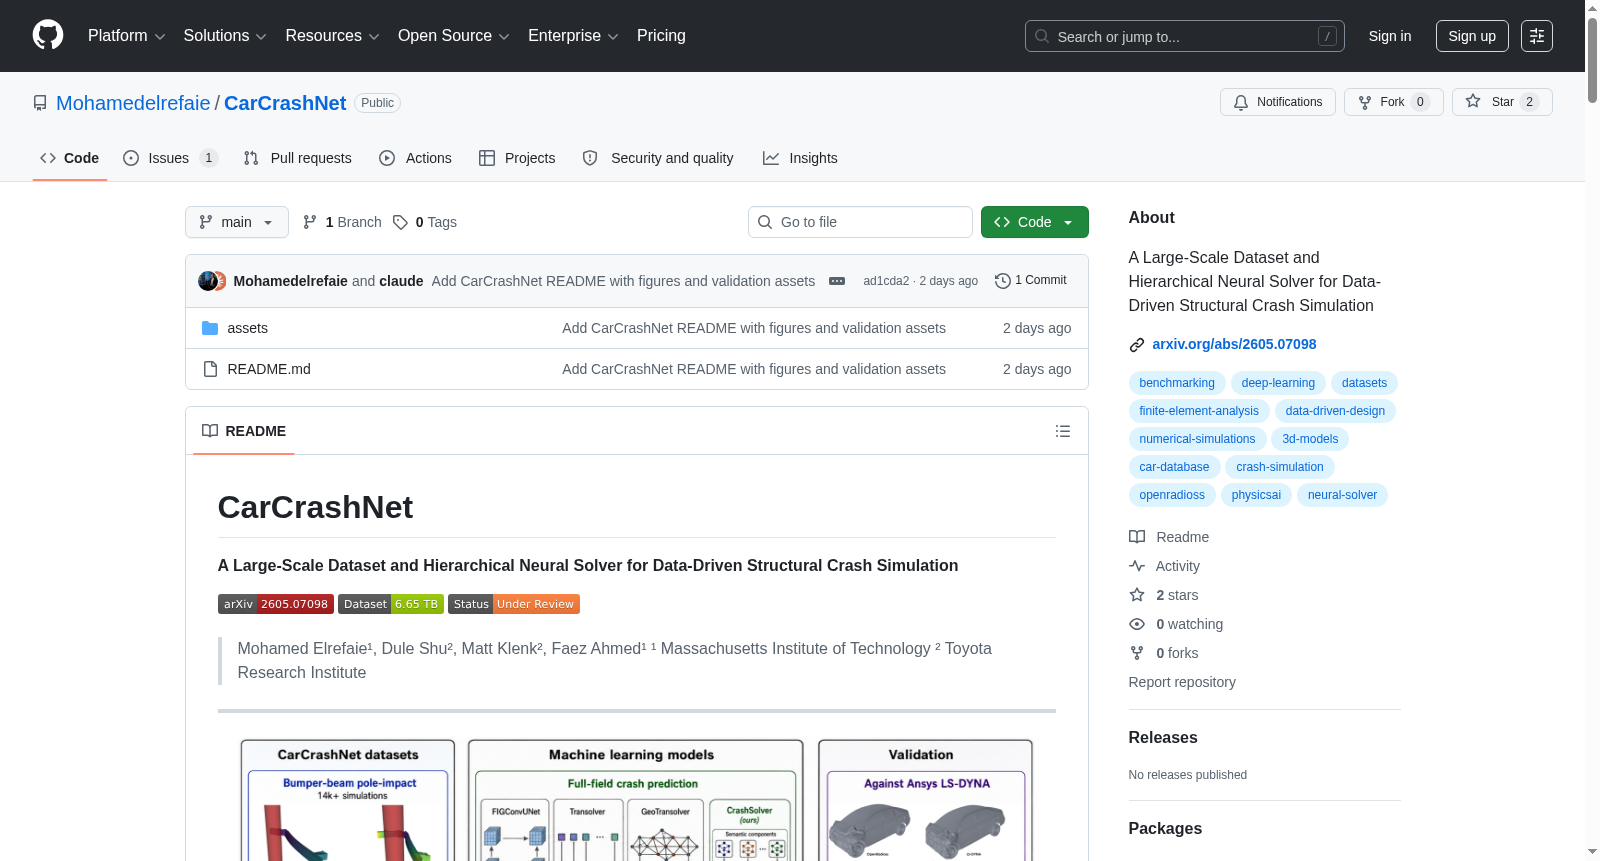1600x861 pixels.
Task: Switch to the Security and quality tab
Action: click(x=658, y=158)
